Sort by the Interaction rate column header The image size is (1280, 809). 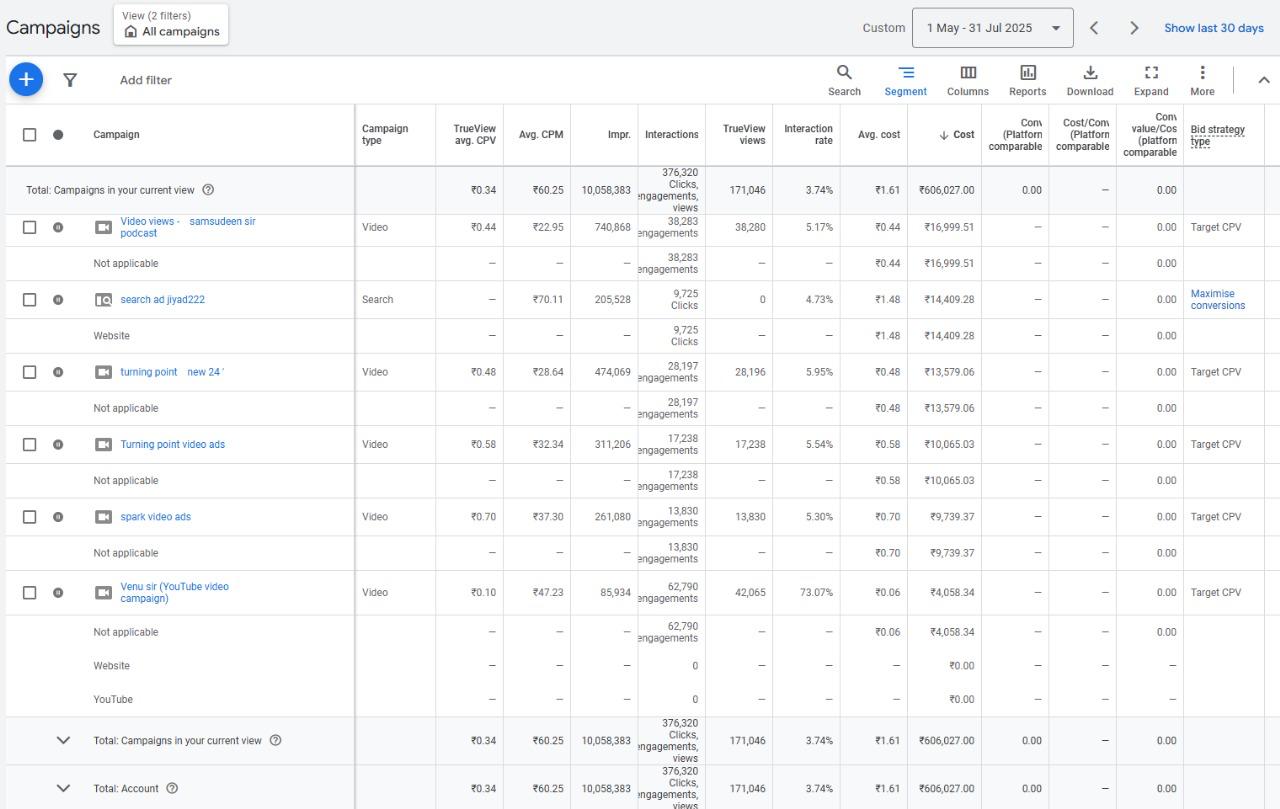(808, 135)
